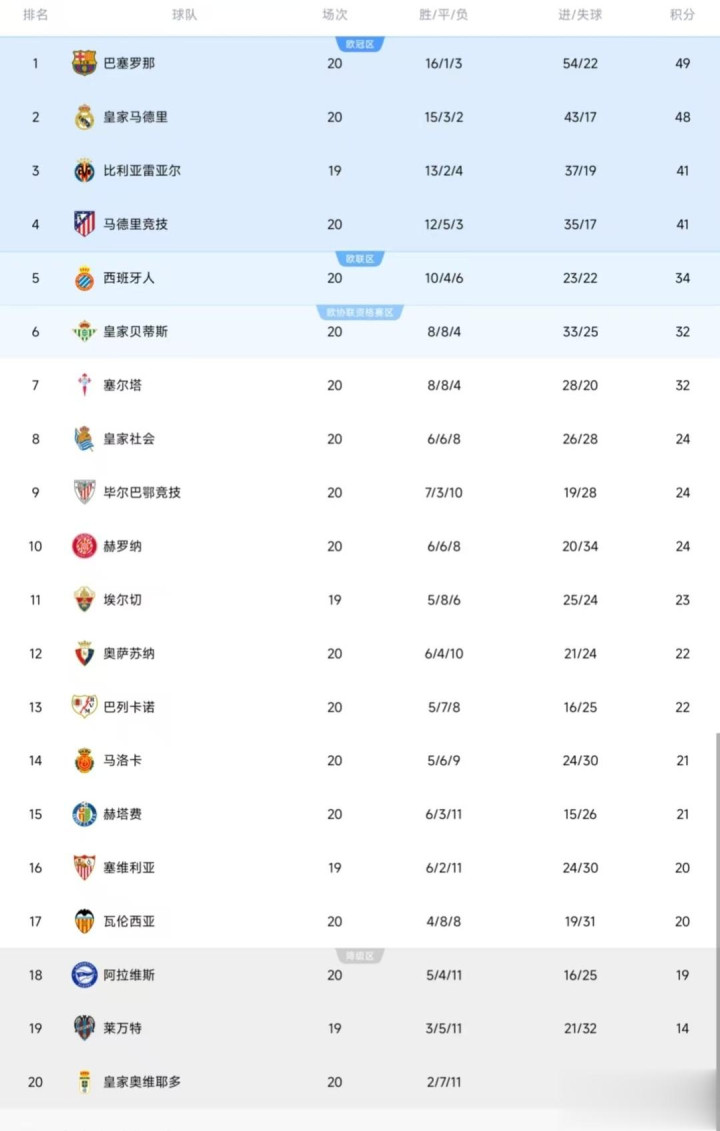The height and width of the screenshot is (1131, 720).
Task: Sort by the 积分 points column header
Action: 682,15
